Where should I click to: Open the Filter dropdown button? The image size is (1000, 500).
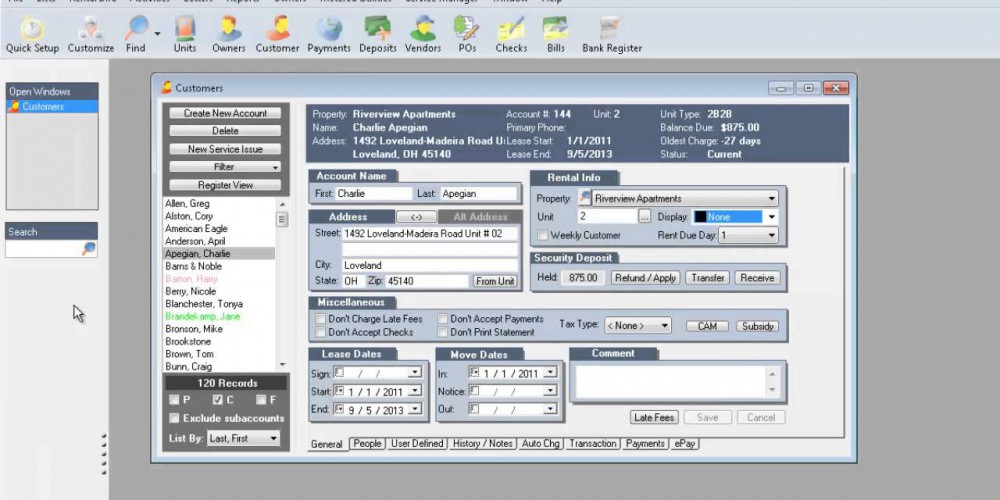click(225, 167)
